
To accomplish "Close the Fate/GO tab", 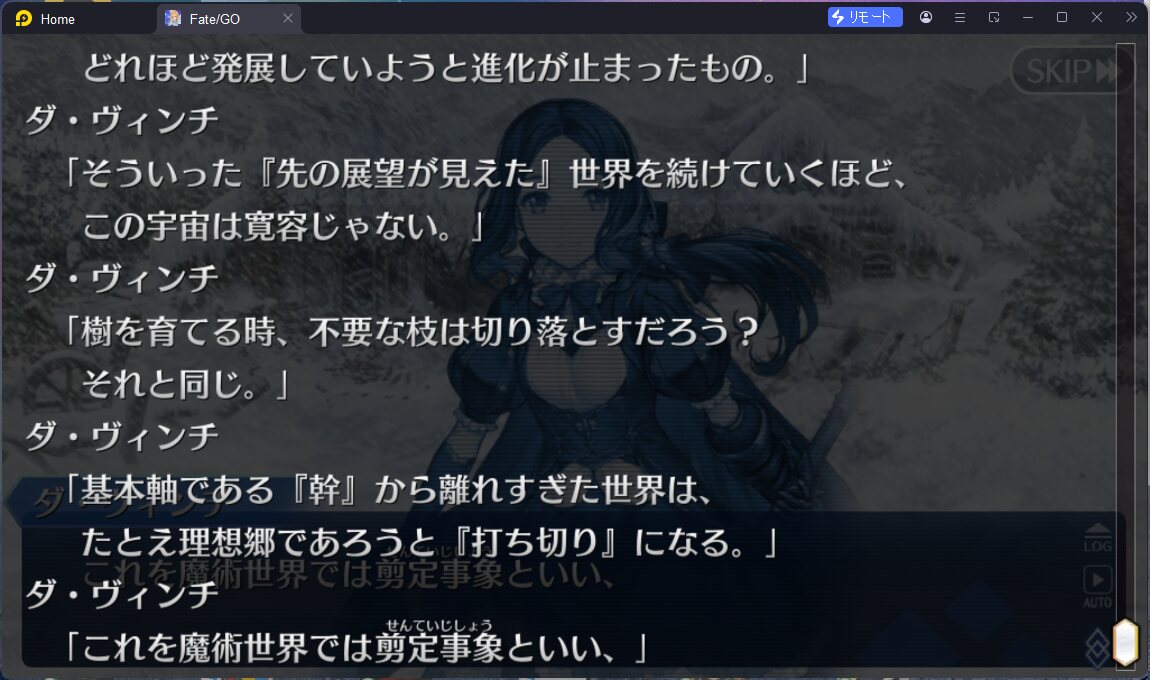I will pyautogui.click(x=288, y=18).
